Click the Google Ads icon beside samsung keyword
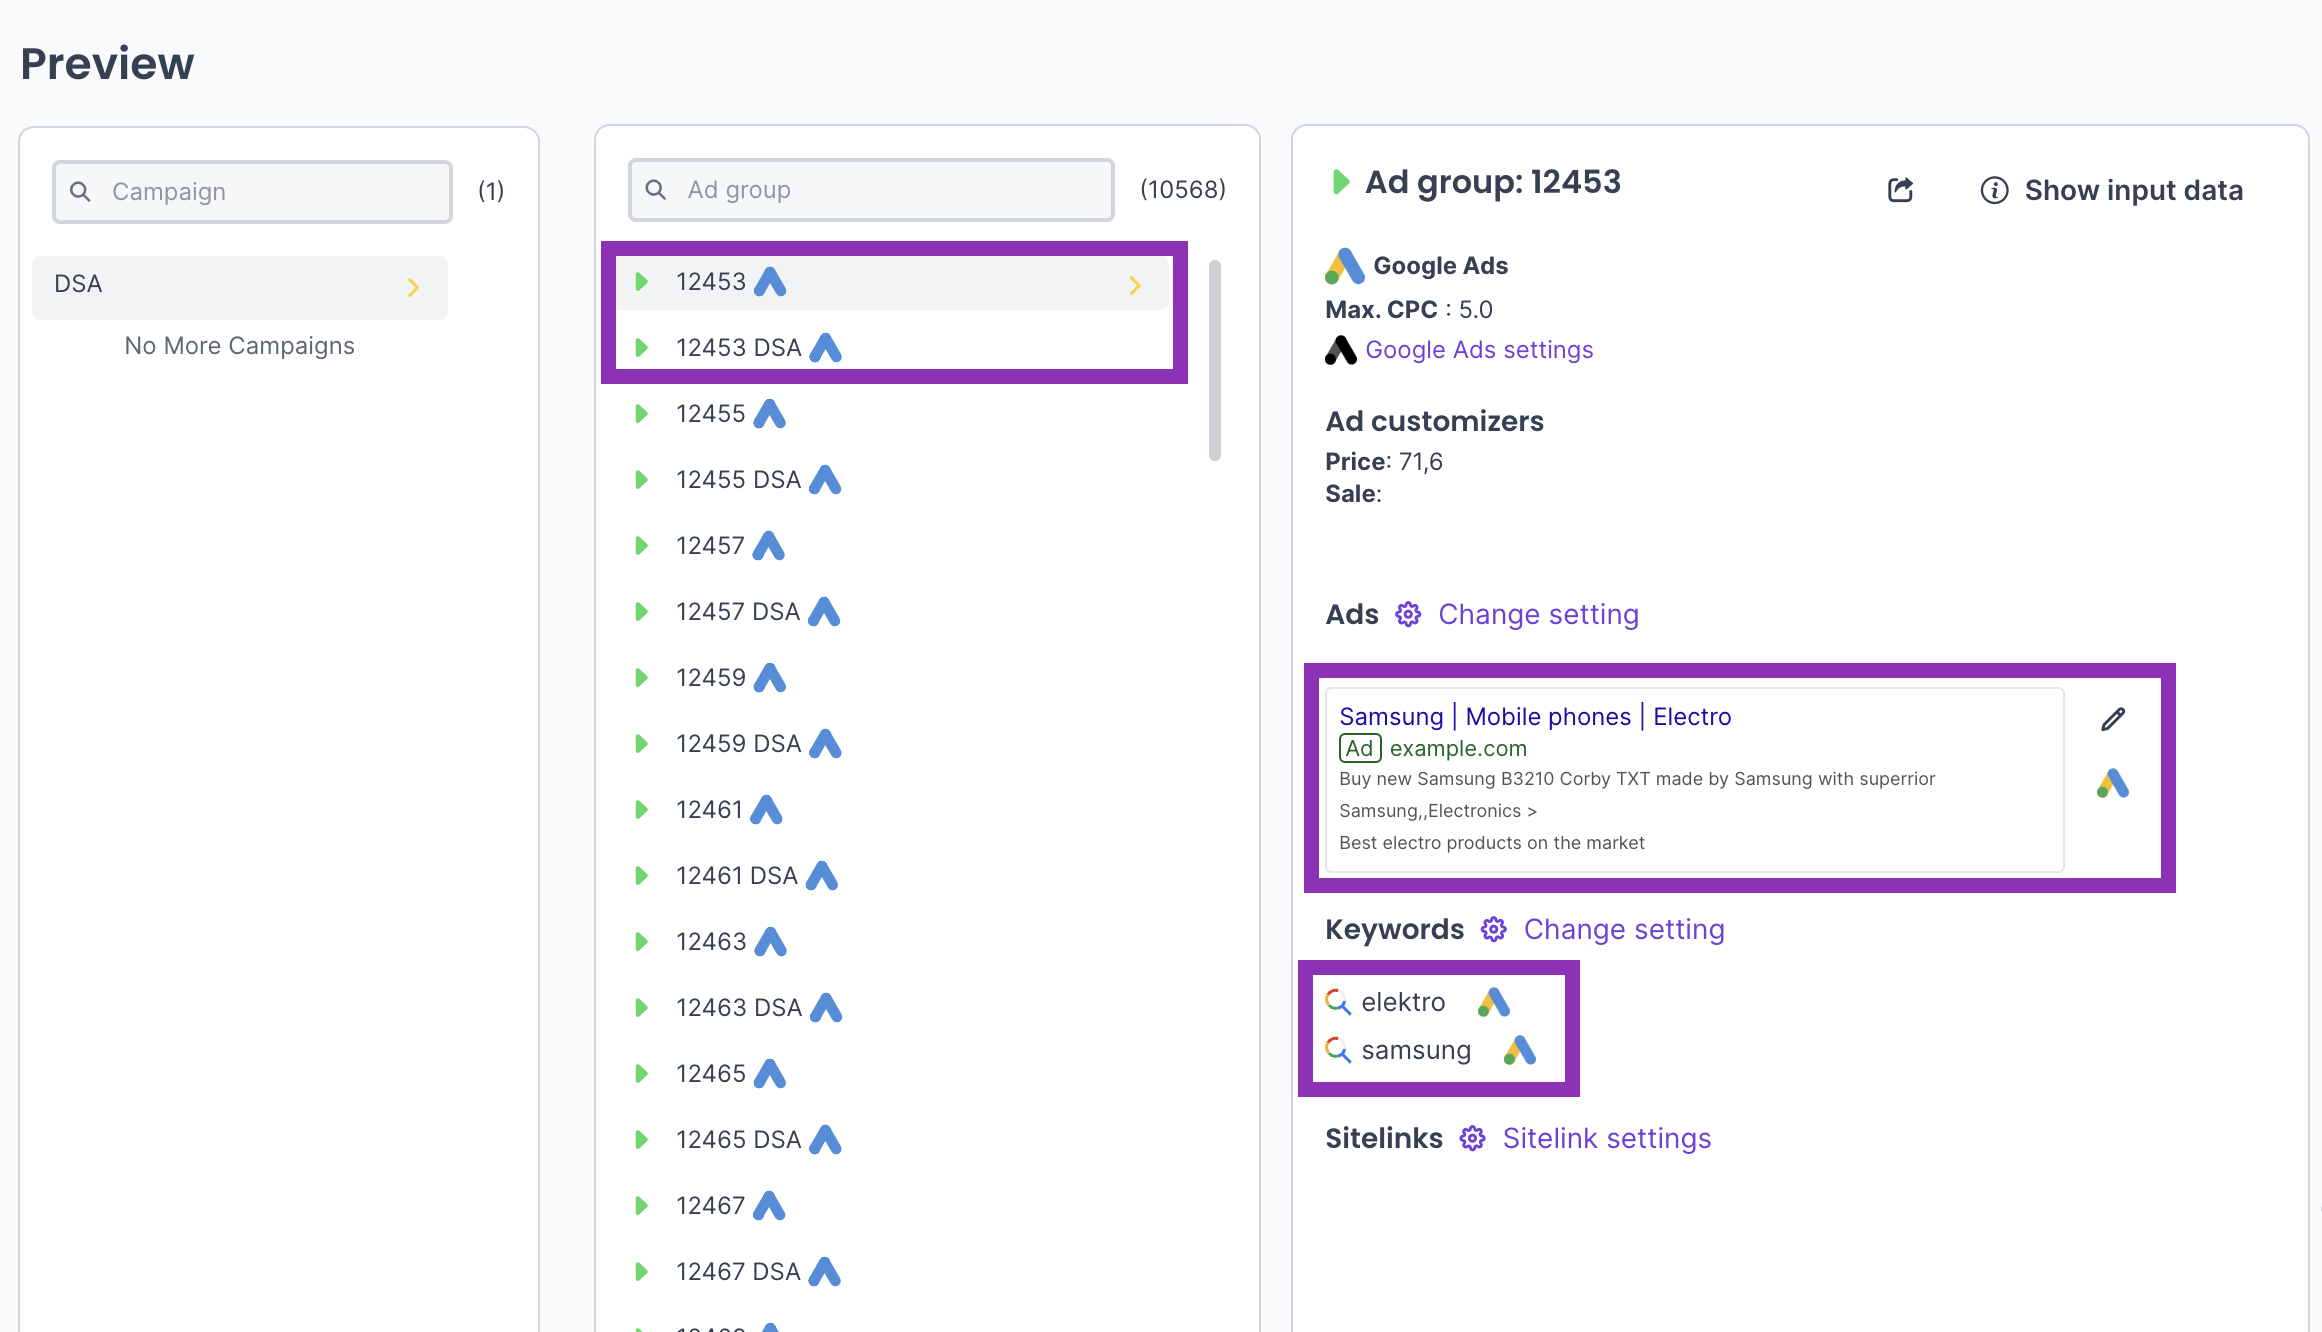Screen dimensions: 2322x1332 pyautogui.click(x=1520, y=1050)
